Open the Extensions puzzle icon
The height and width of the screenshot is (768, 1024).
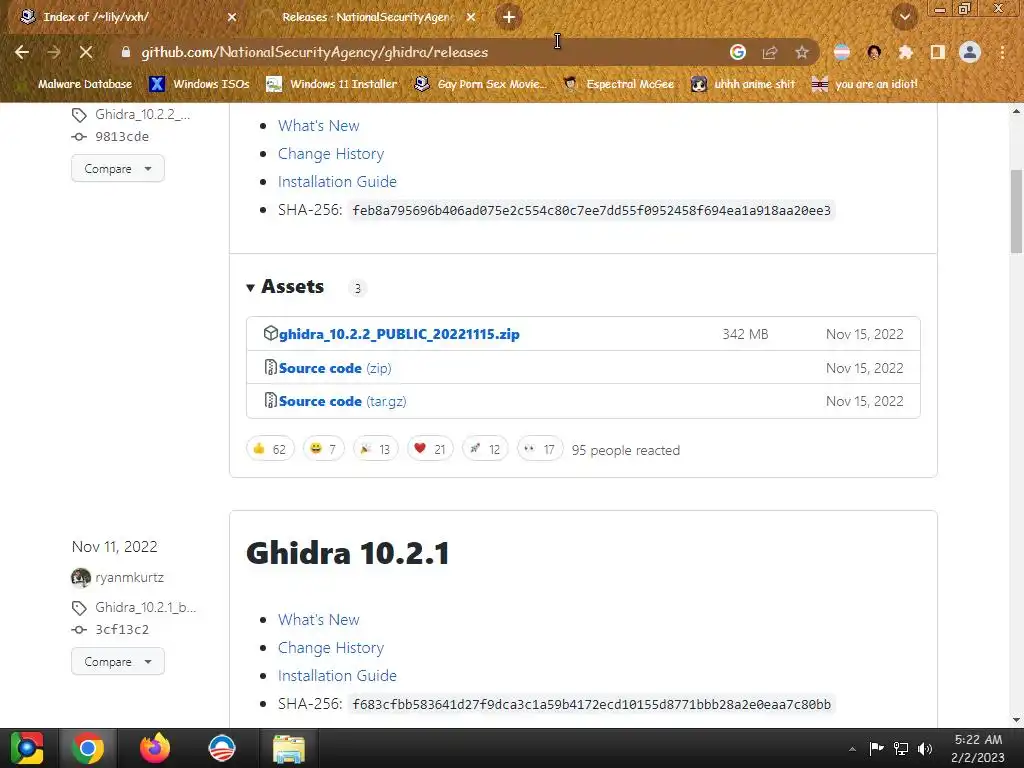point(906,52)
